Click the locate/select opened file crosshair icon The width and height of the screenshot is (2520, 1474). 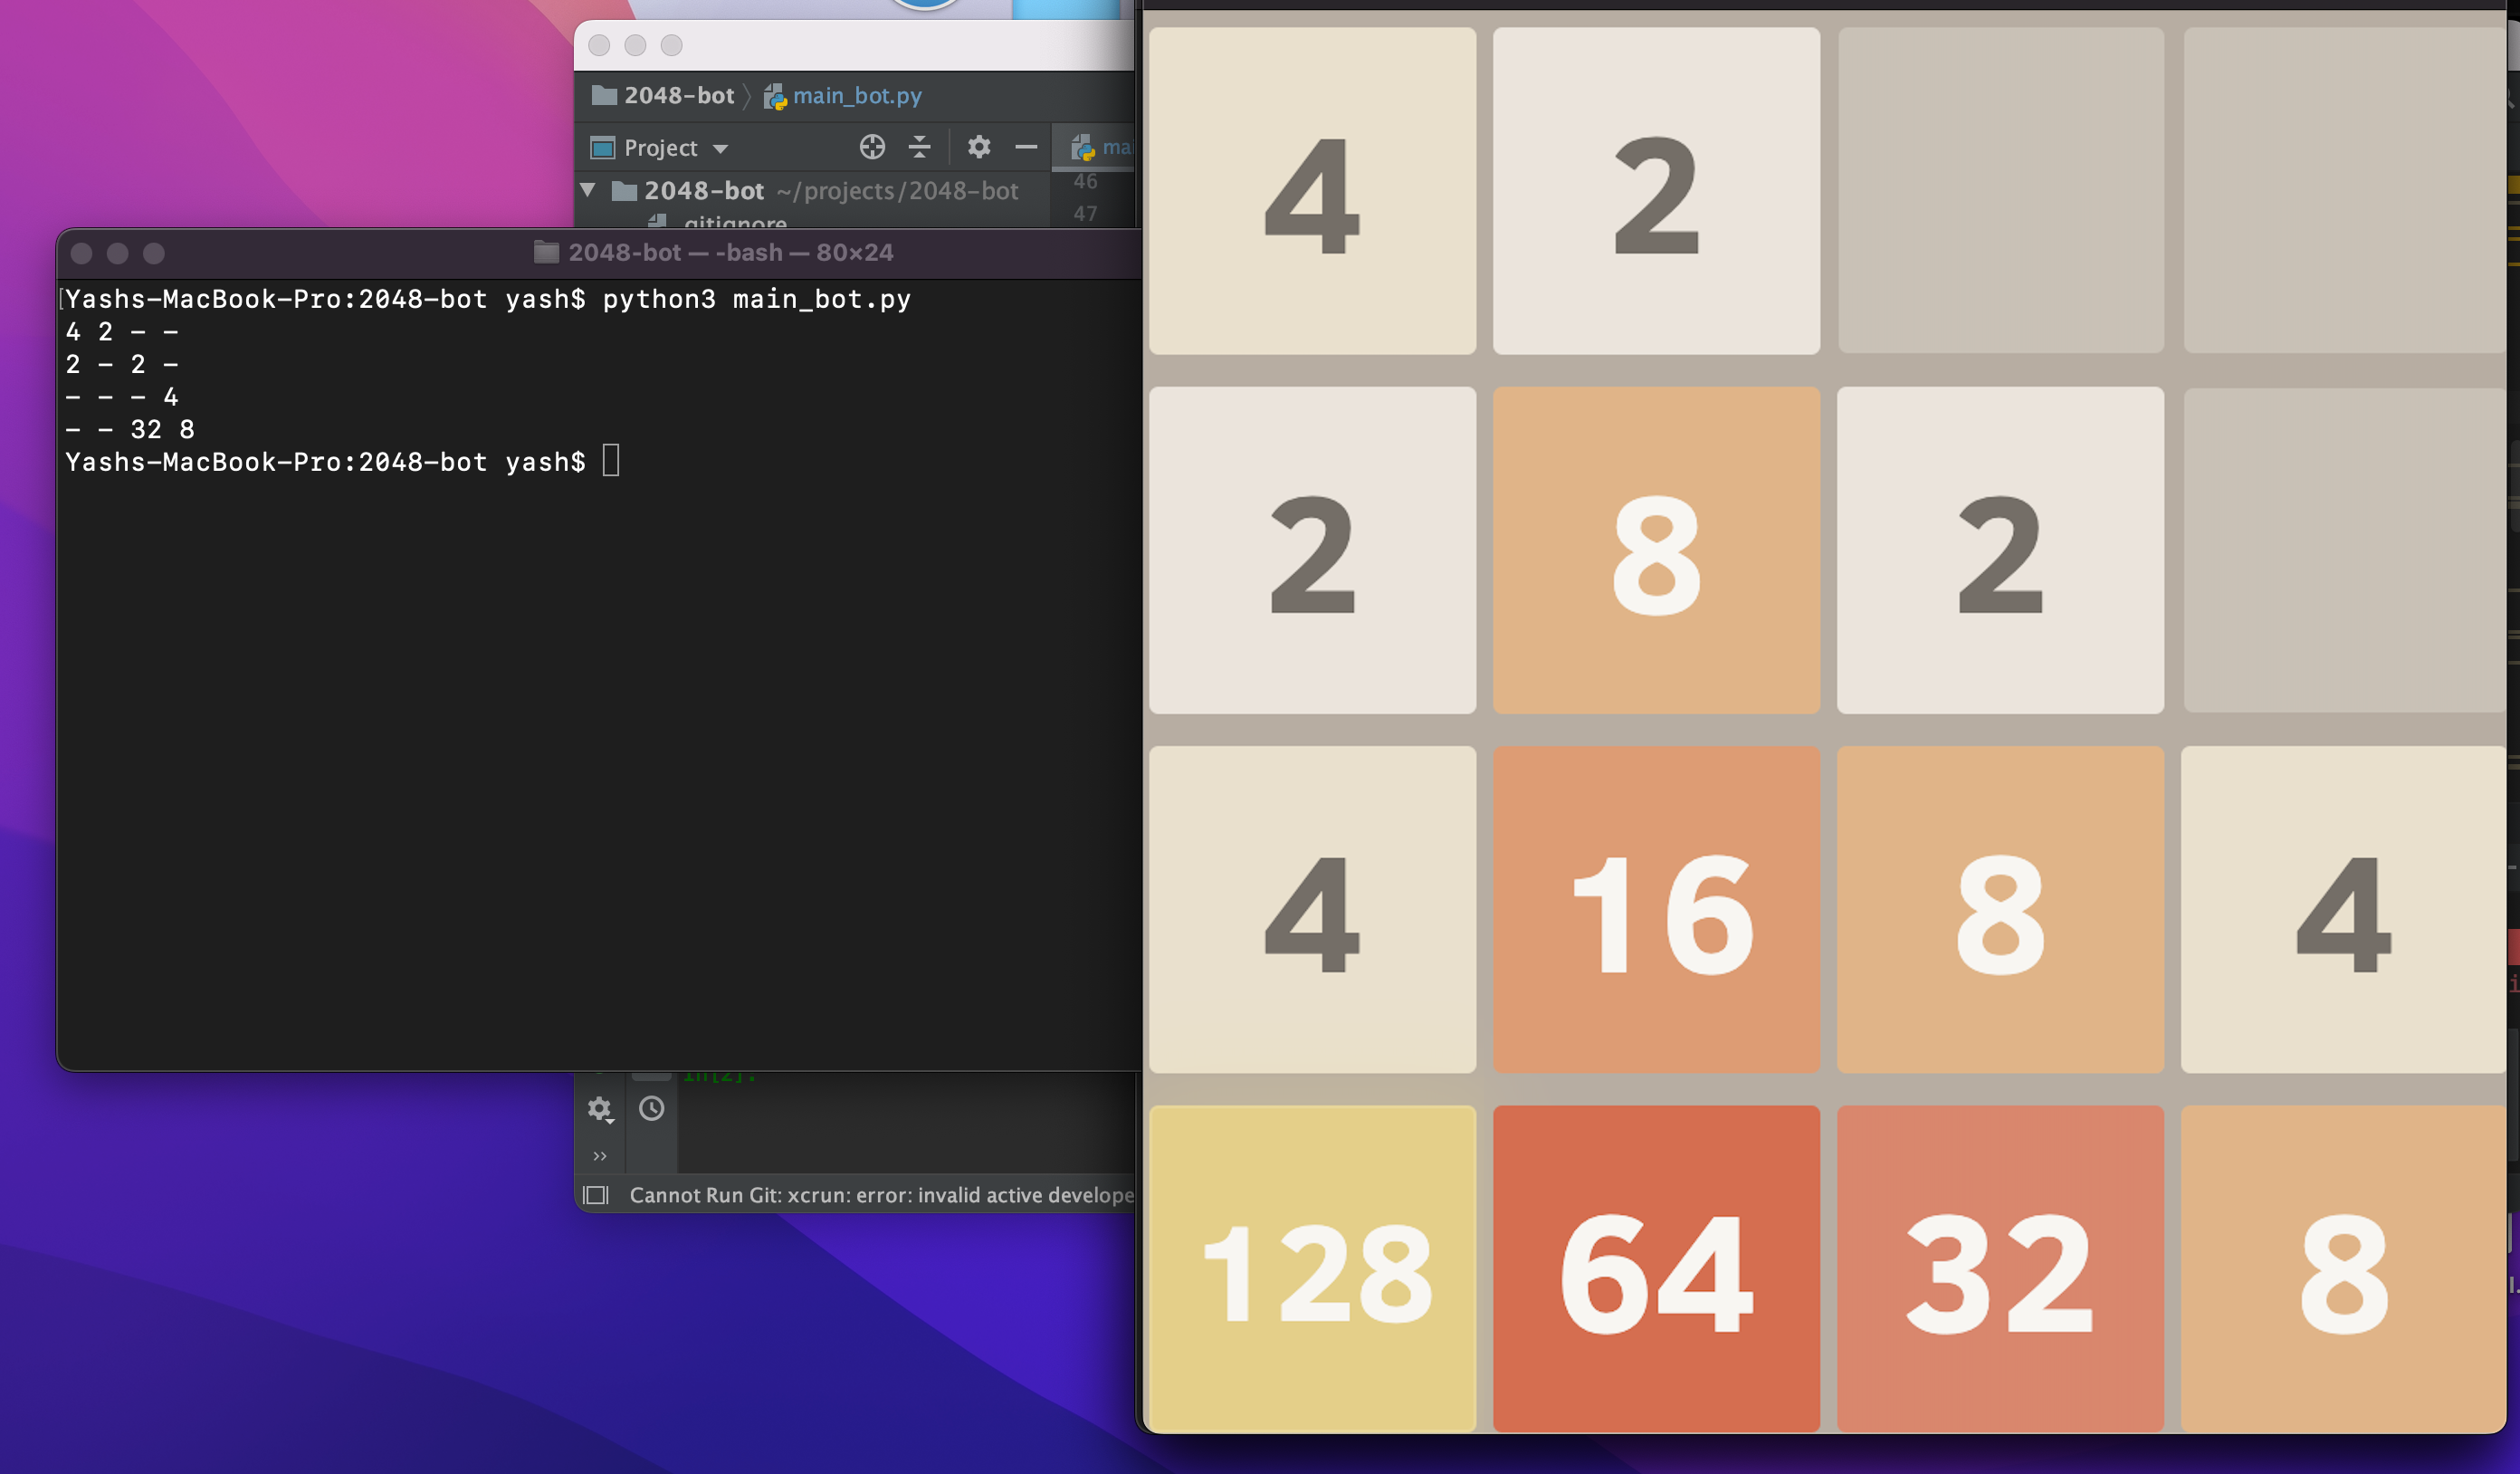point(872,148)
